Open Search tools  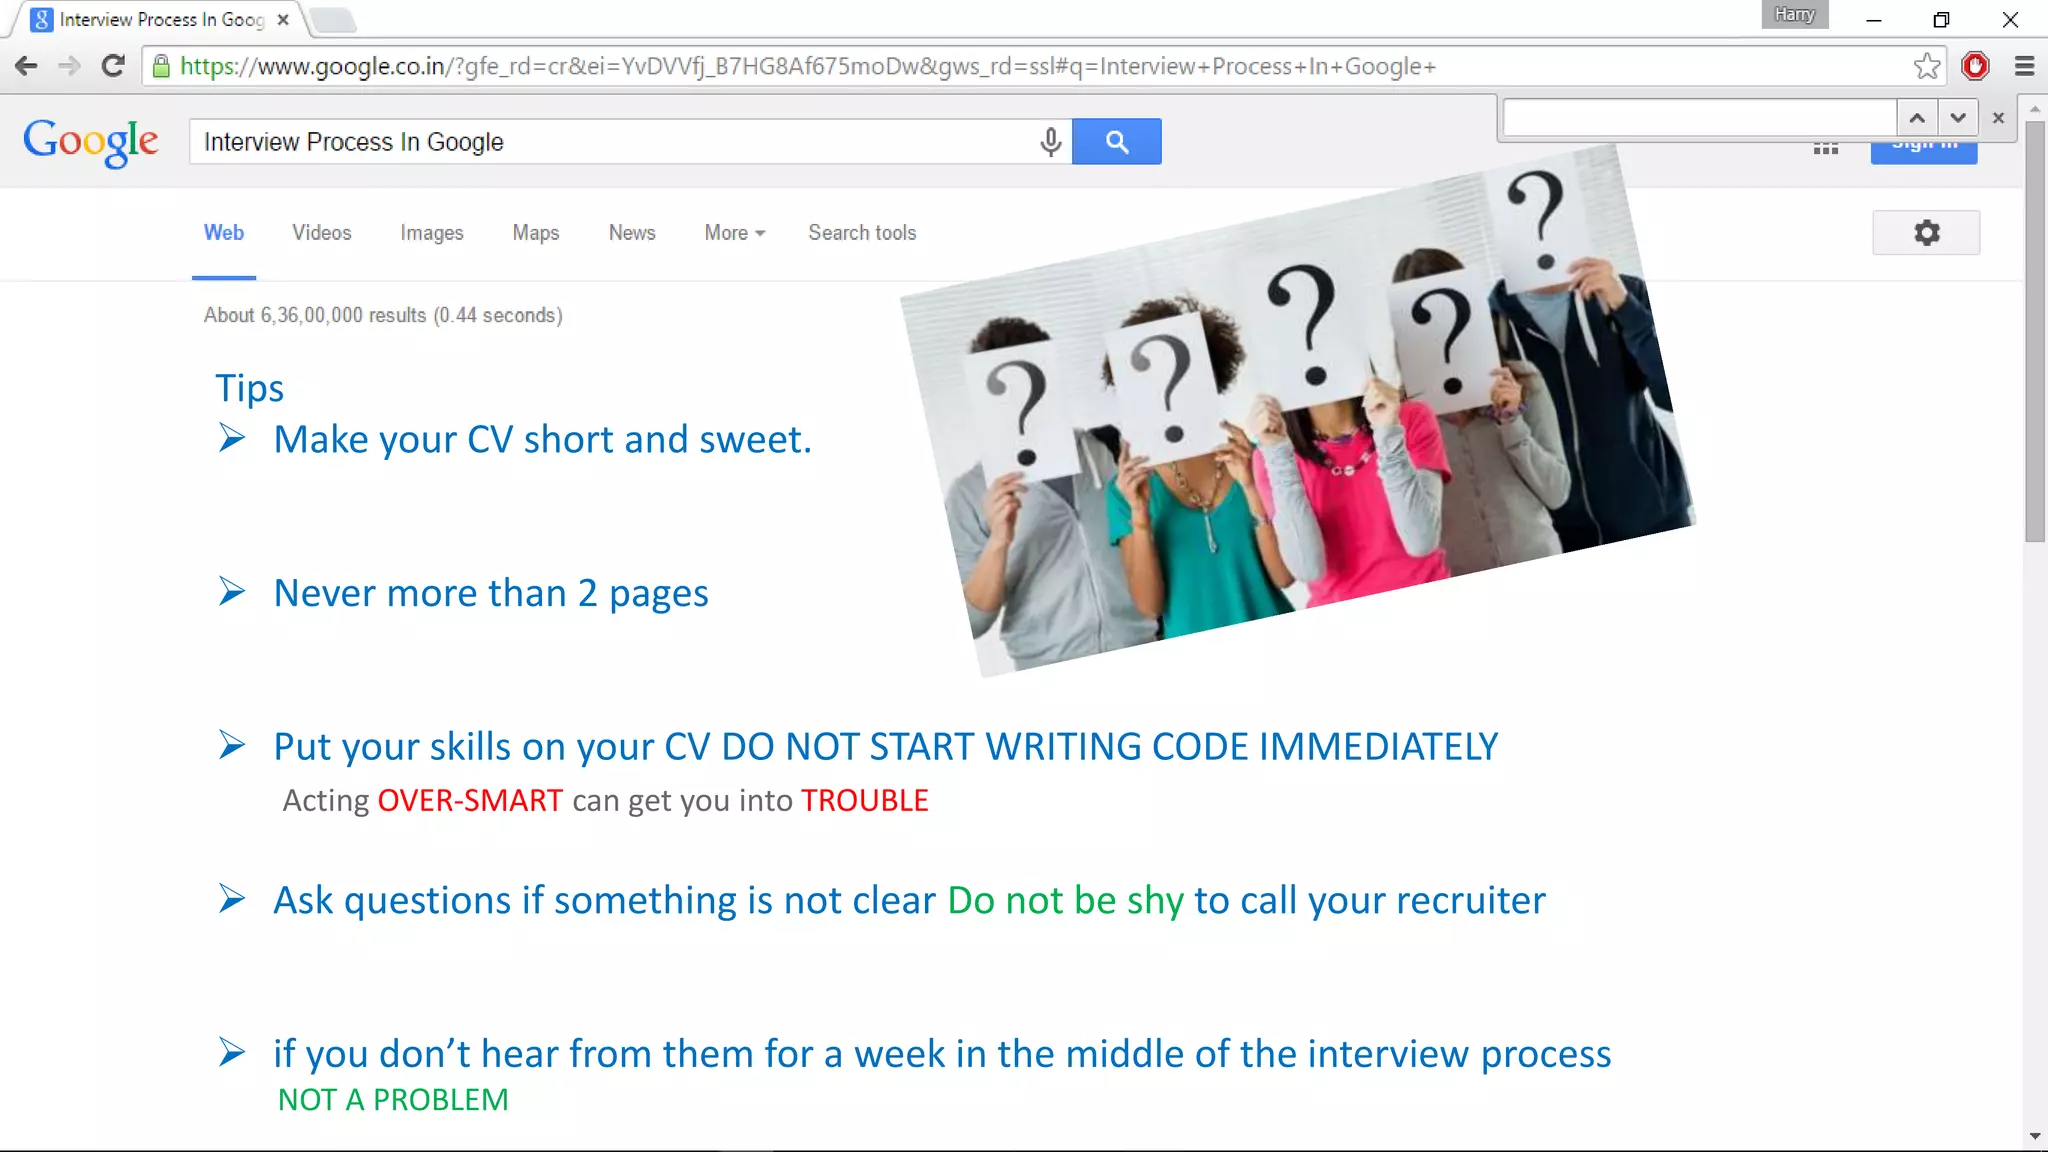[x=862, y=233]
